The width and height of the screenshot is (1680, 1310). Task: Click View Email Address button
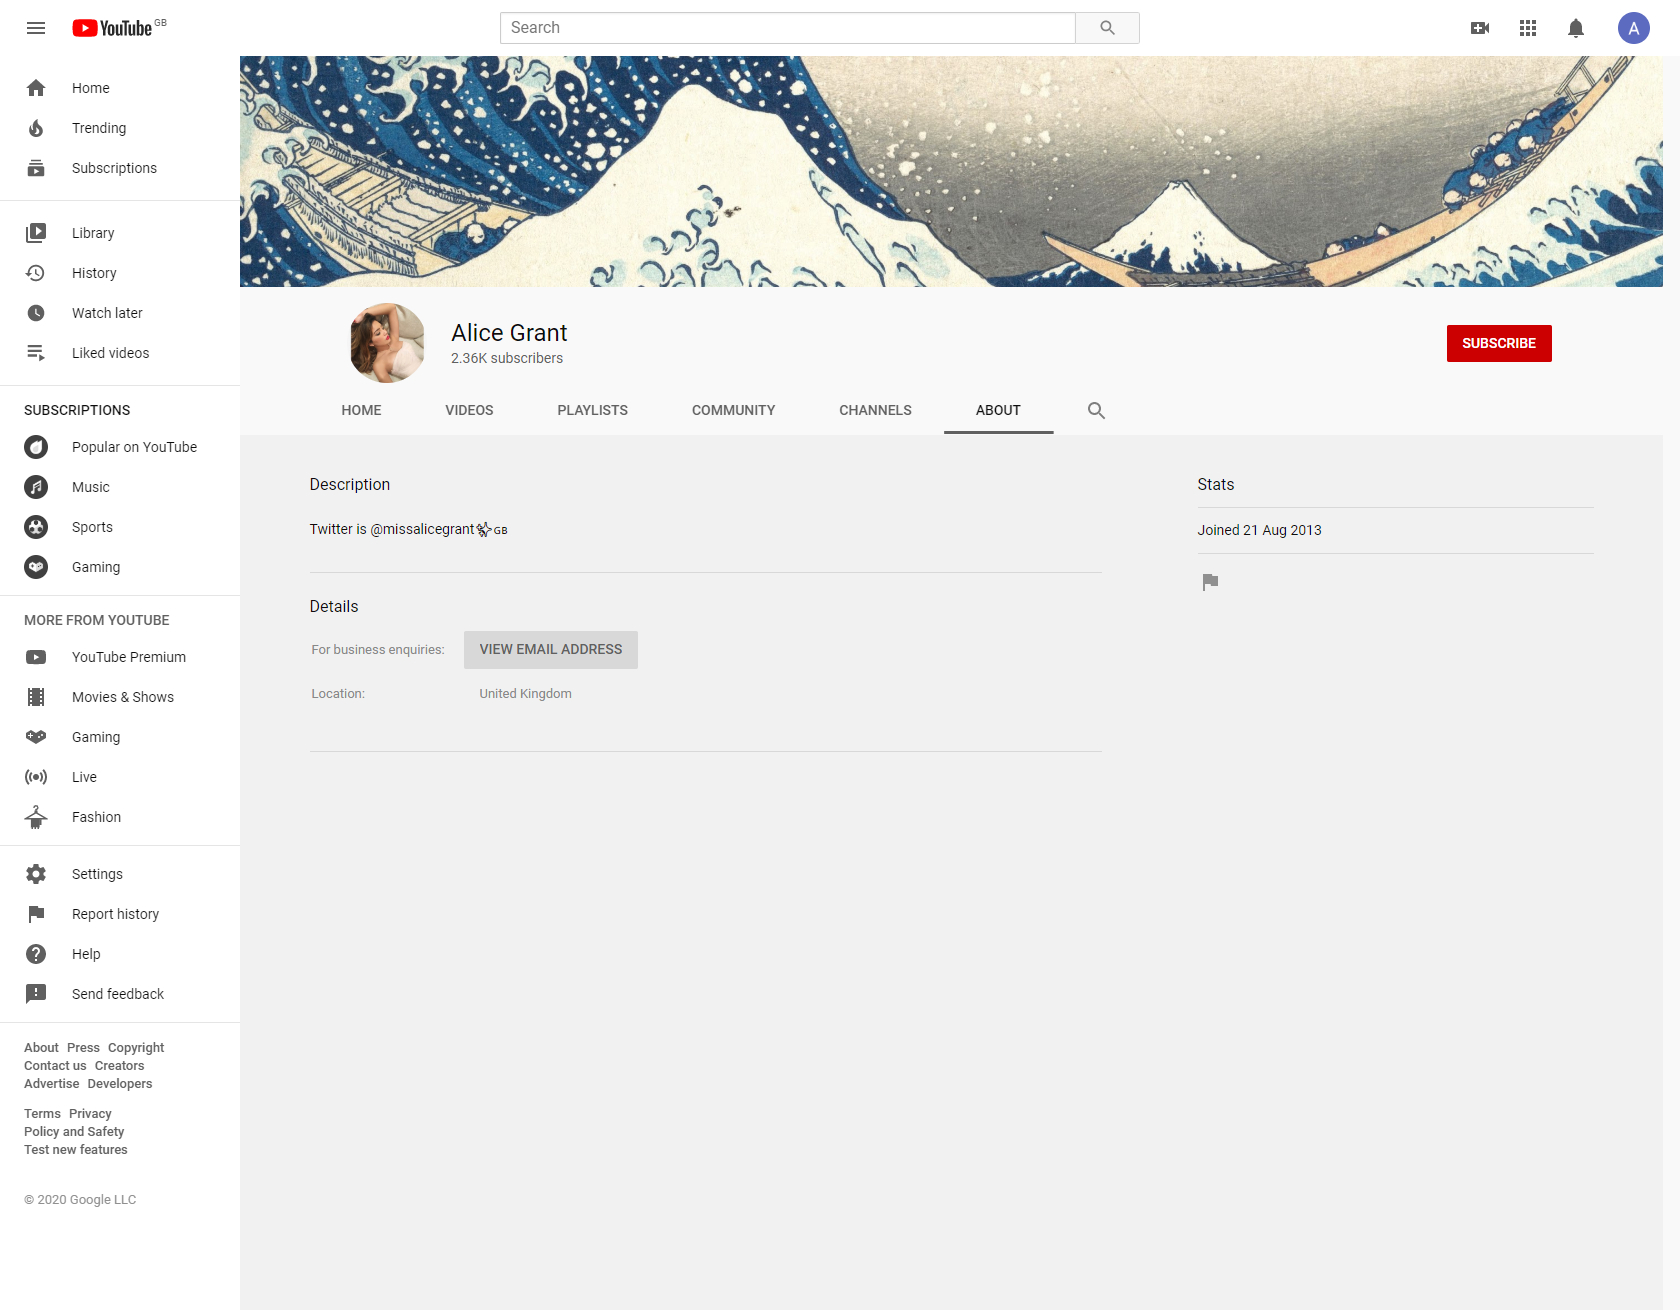(x=550, y=649)
